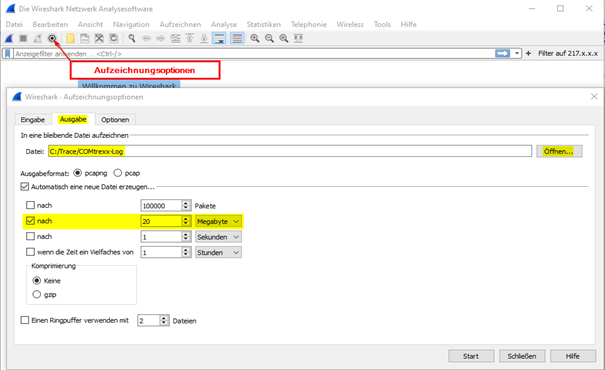This screenshot has width=605, height=370.
Task: Open capture options via toolbar gear icon
Action: [x=52, y=38]
